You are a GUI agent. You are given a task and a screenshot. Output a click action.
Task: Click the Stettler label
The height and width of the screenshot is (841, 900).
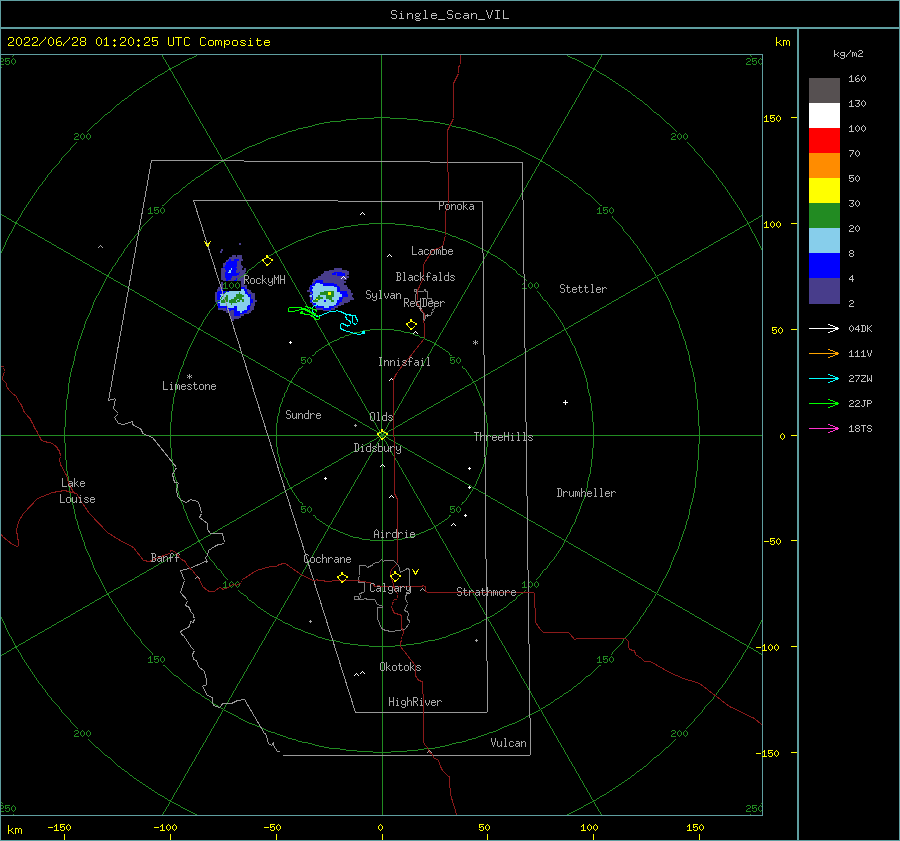pos(583,289)
